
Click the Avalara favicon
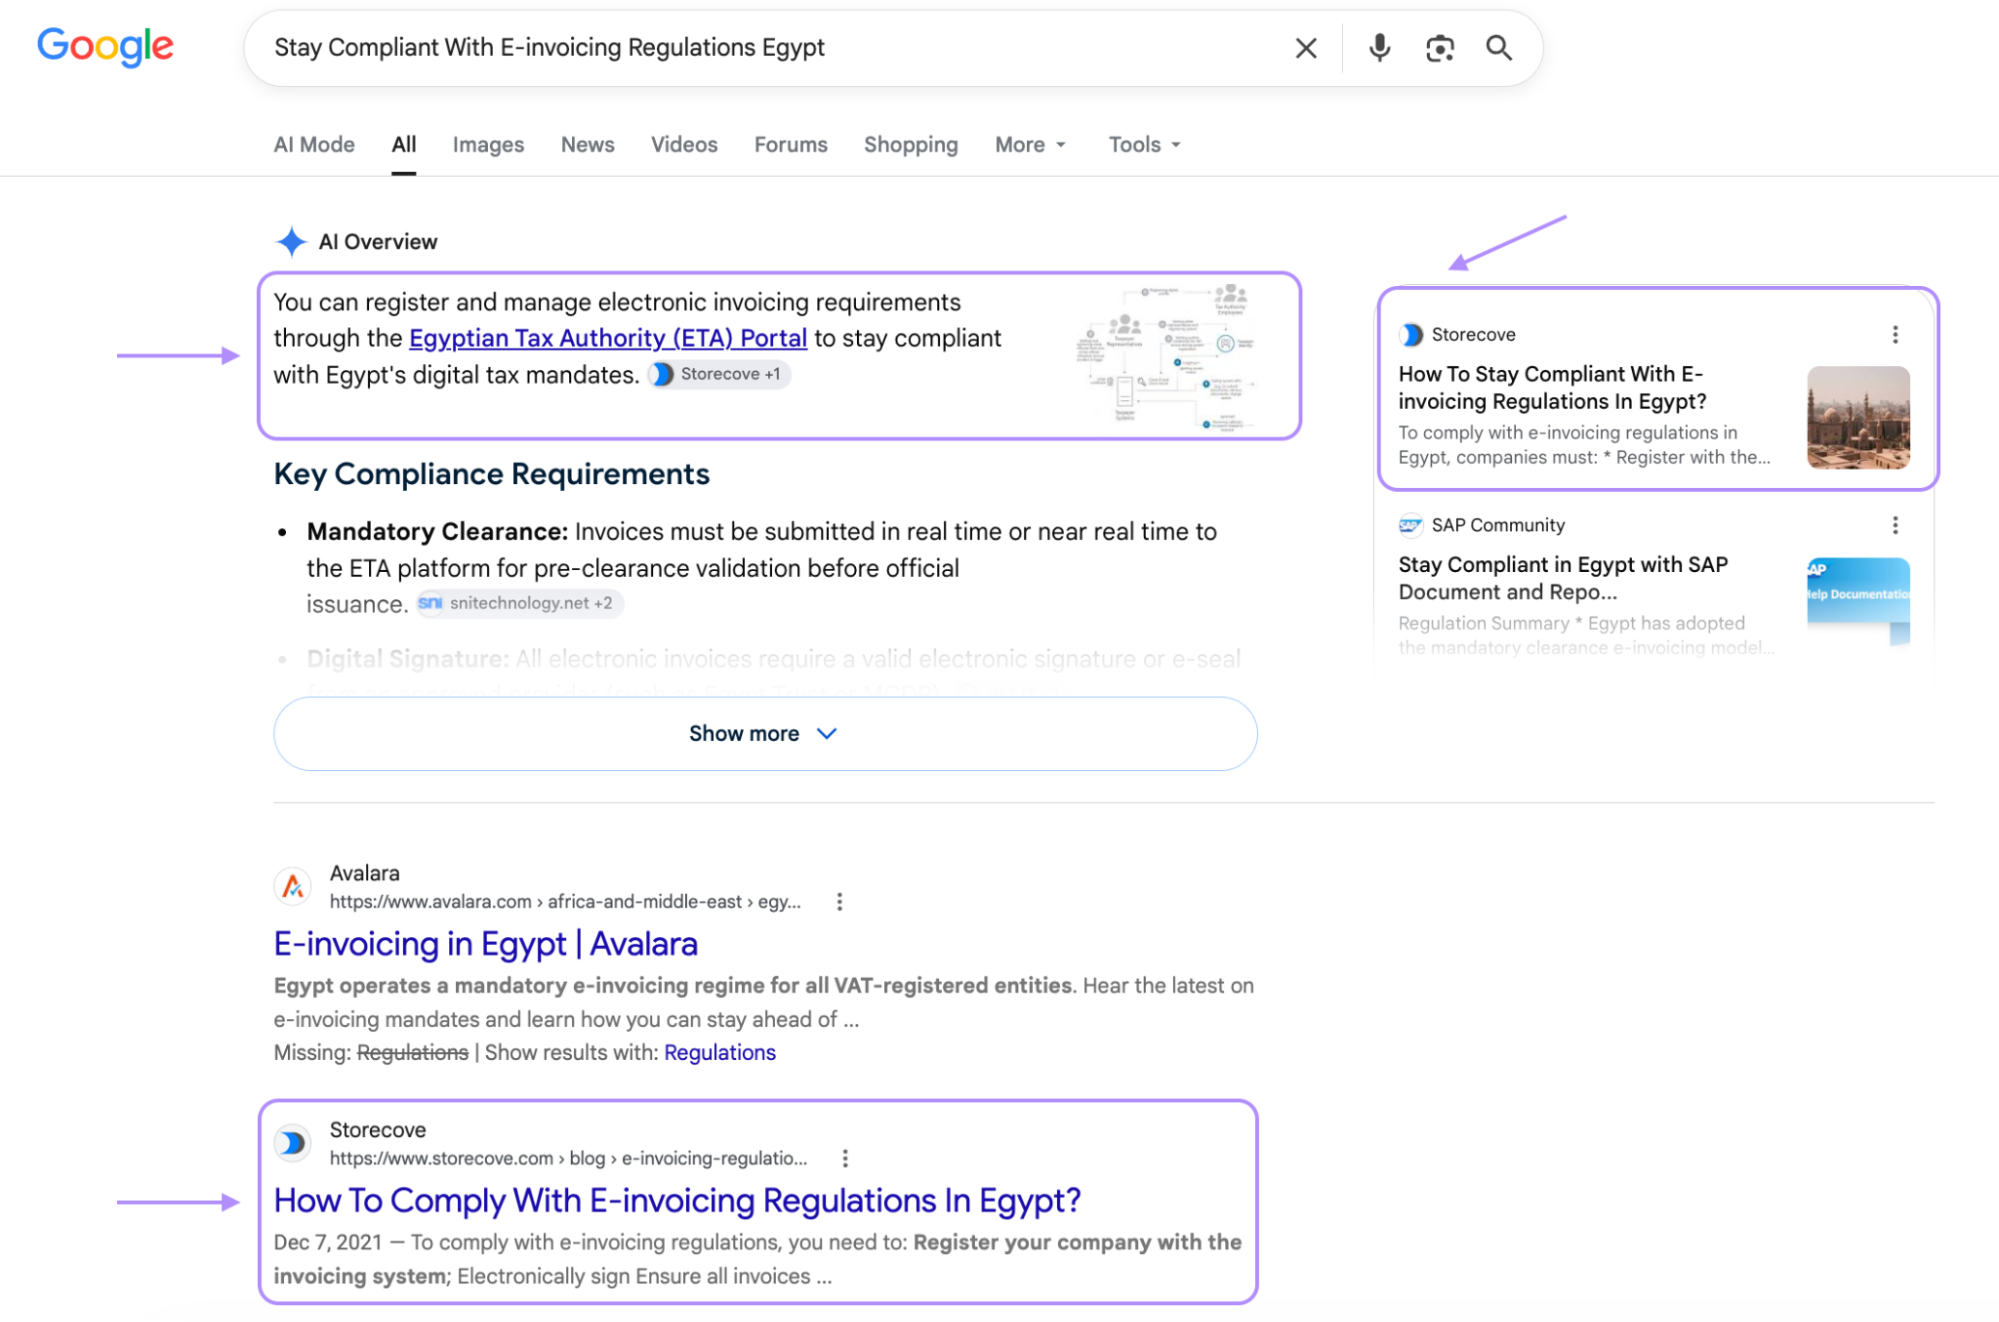292,886
